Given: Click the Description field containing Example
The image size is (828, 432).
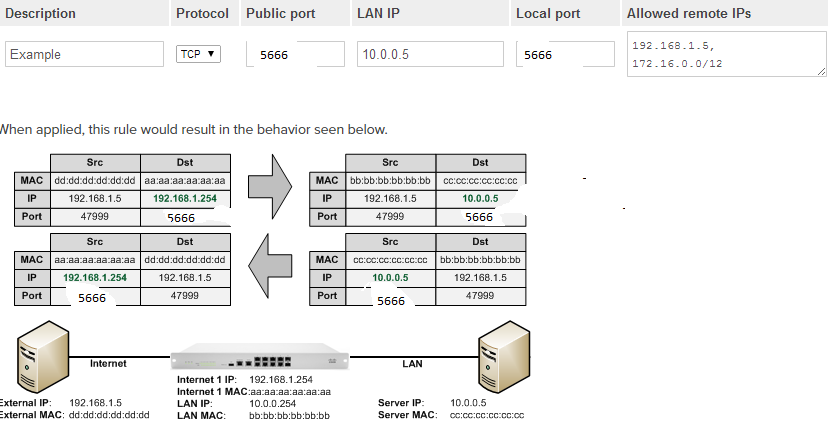Looking at the screenshot, I should [x=84, y=54].
